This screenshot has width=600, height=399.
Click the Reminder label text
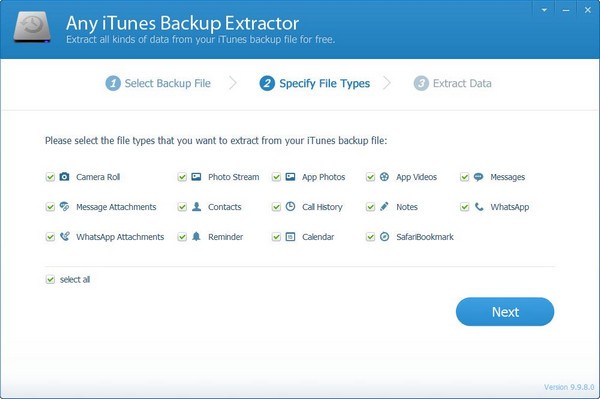[x=225, y=237]
